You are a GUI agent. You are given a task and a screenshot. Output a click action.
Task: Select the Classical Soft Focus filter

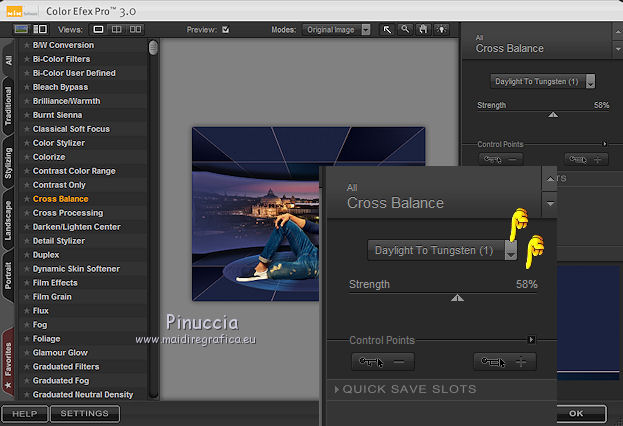(71, 129)
